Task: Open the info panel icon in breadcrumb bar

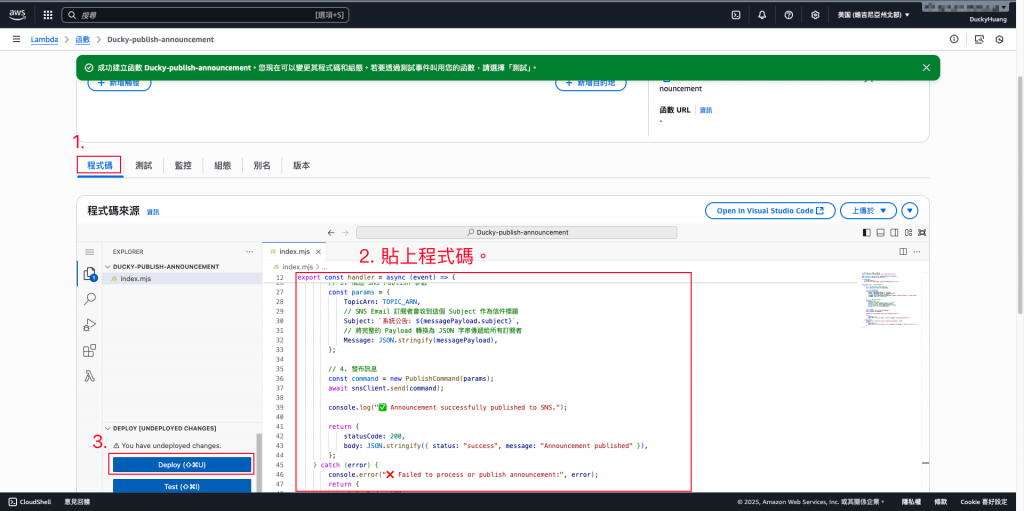Action: coord(954,39)
